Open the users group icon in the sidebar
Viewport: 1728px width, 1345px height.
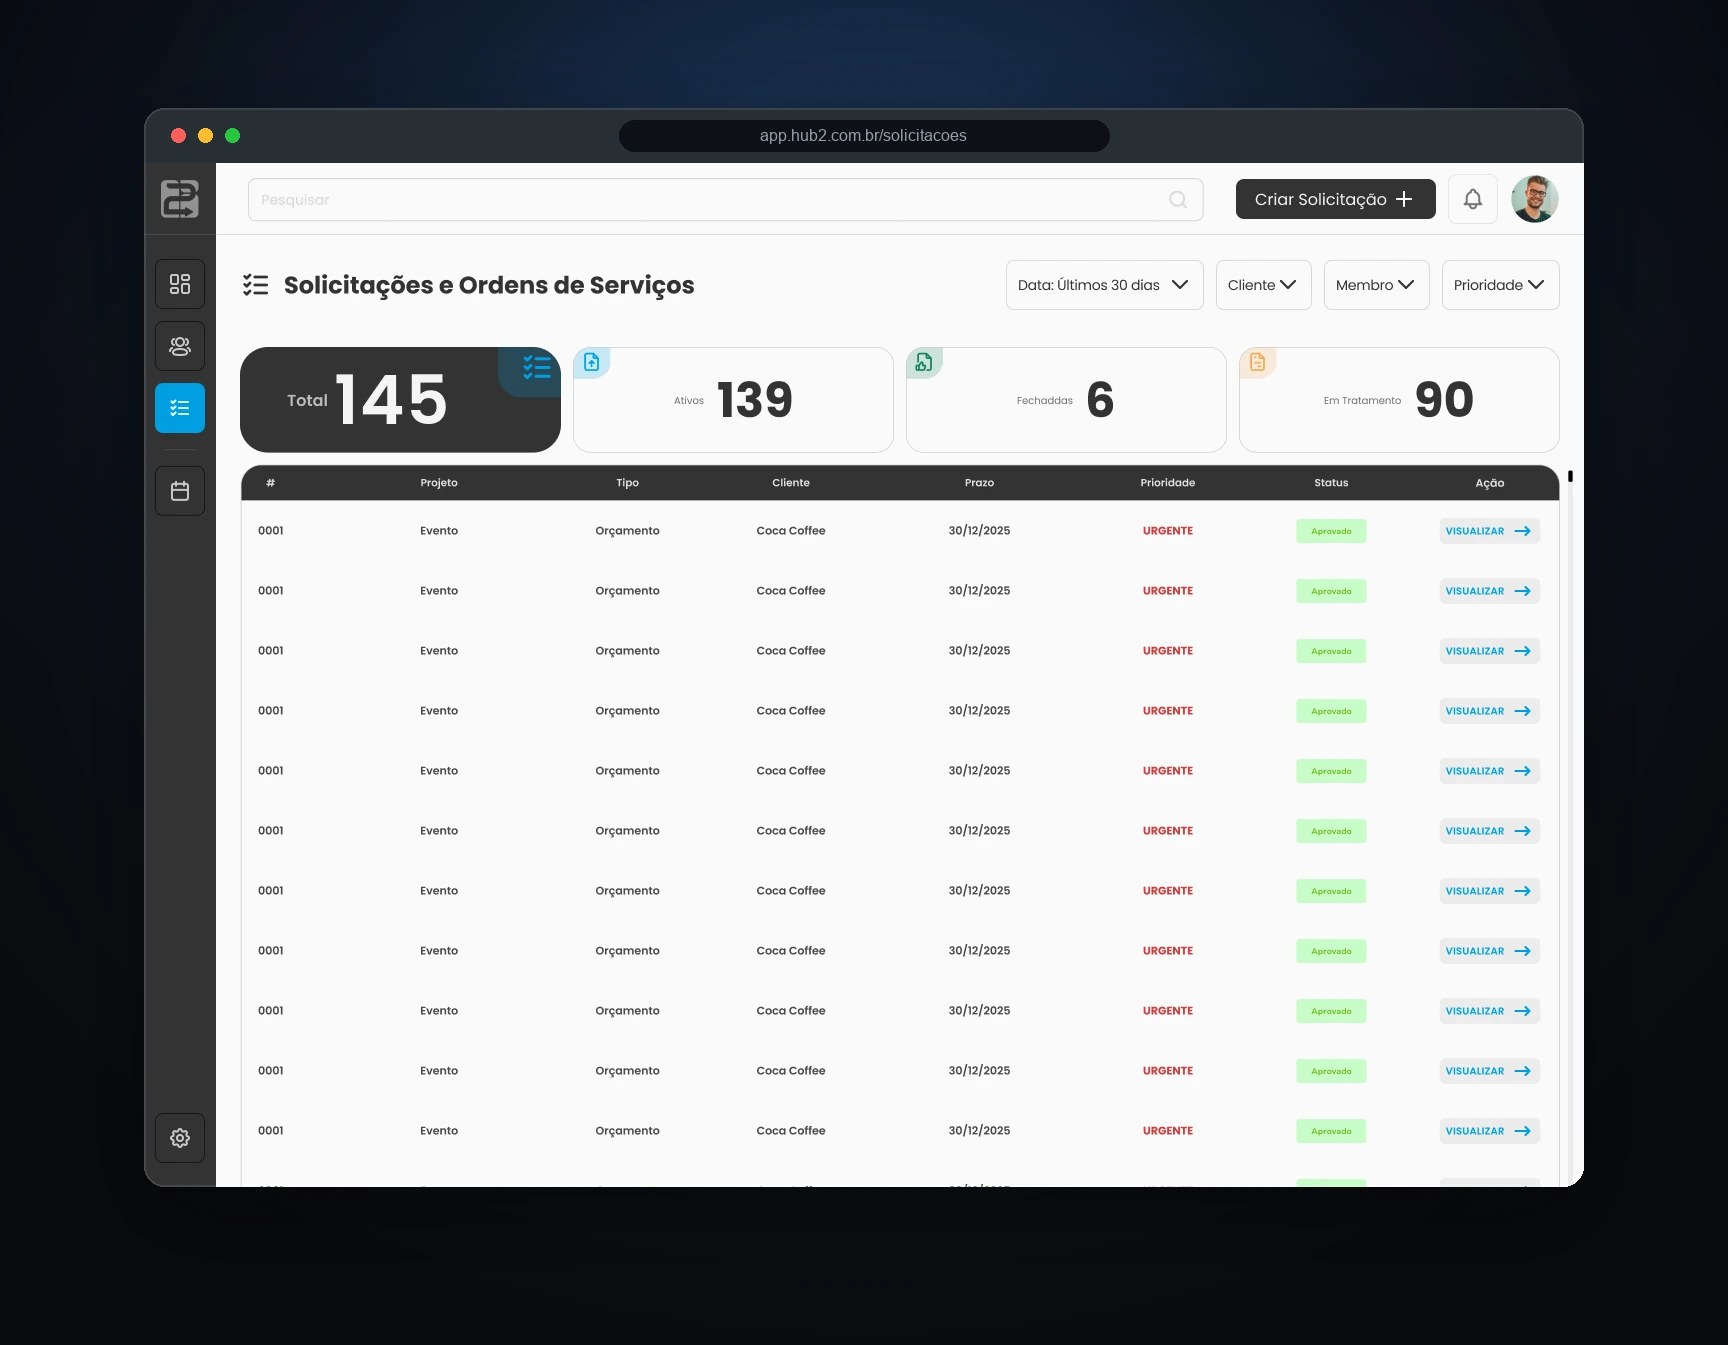[x=180, y=346]
